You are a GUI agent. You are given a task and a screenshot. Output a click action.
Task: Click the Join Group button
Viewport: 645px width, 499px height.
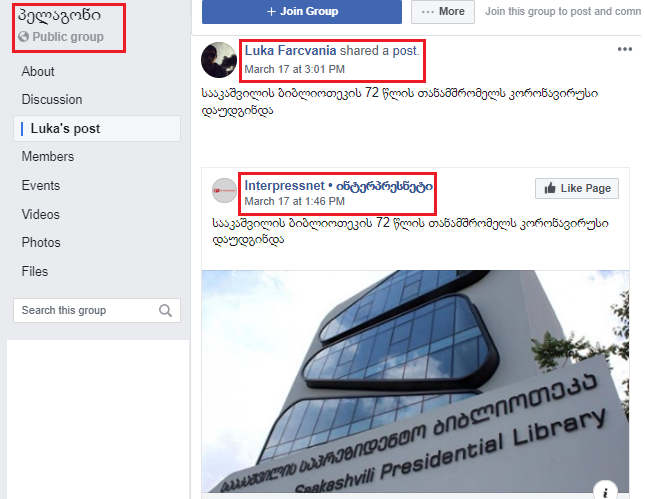pyautogui.click(x=302, y=12)
